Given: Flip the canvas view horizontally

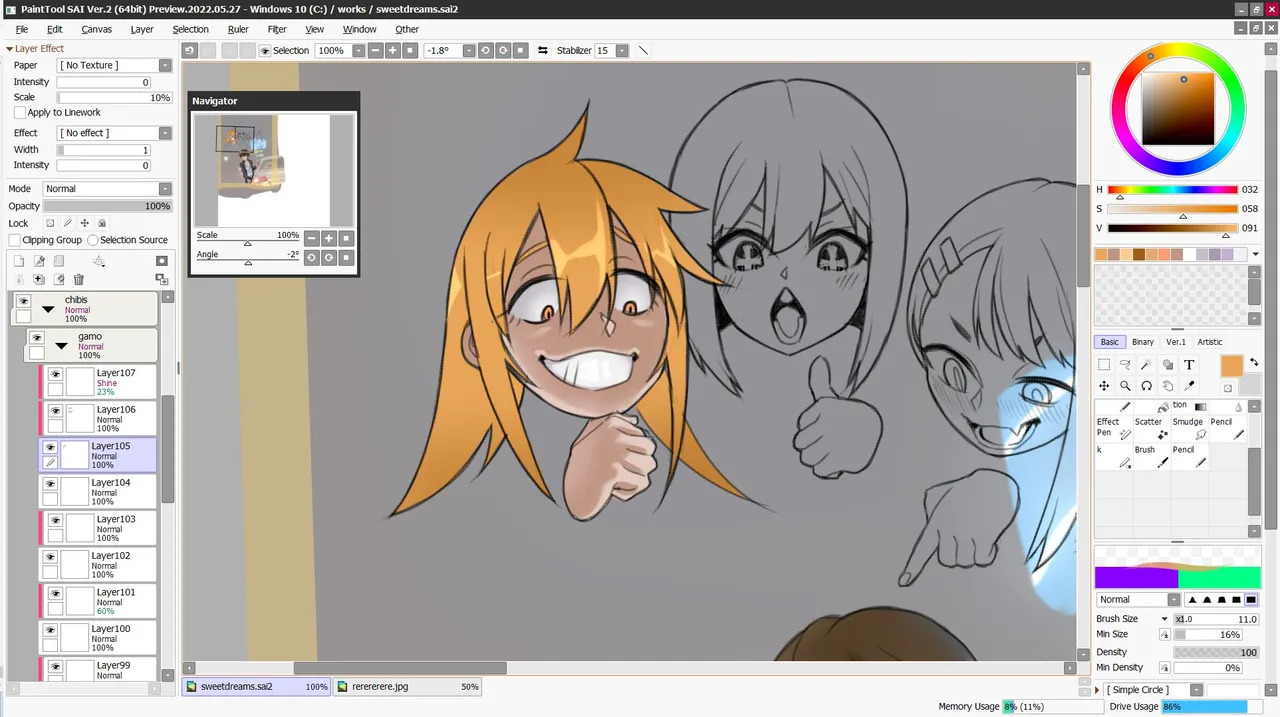Looking at the screenshot, I should coord(542,50).
